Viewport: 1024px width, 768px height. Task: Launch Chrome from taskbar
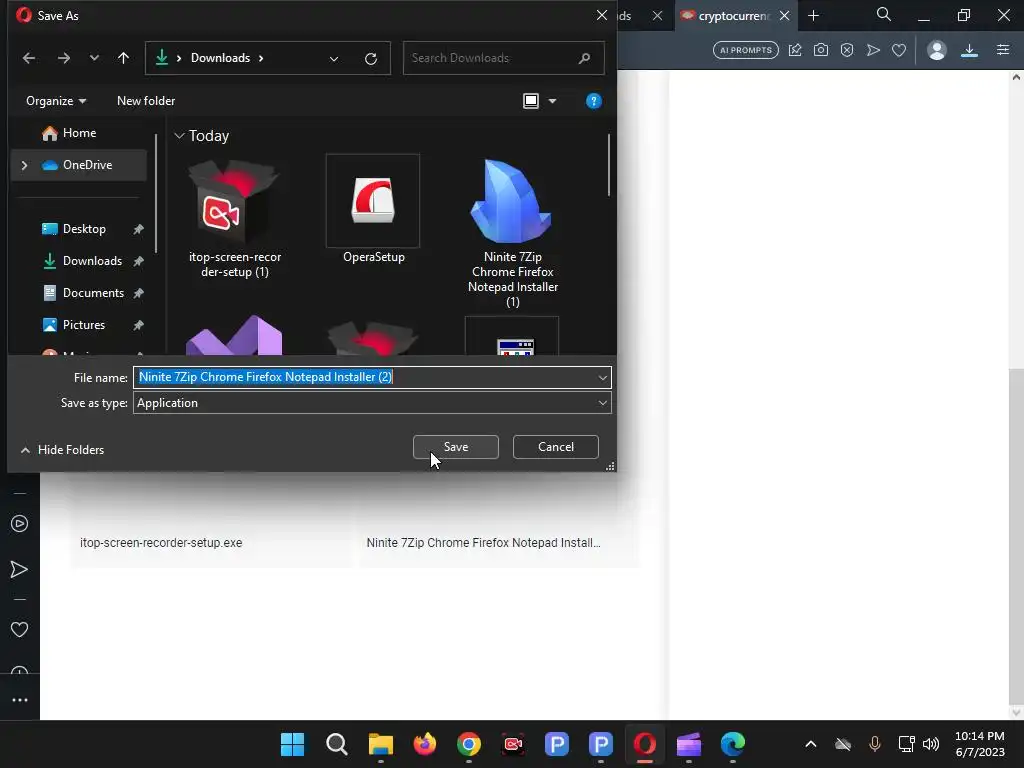tap(469, 744)
